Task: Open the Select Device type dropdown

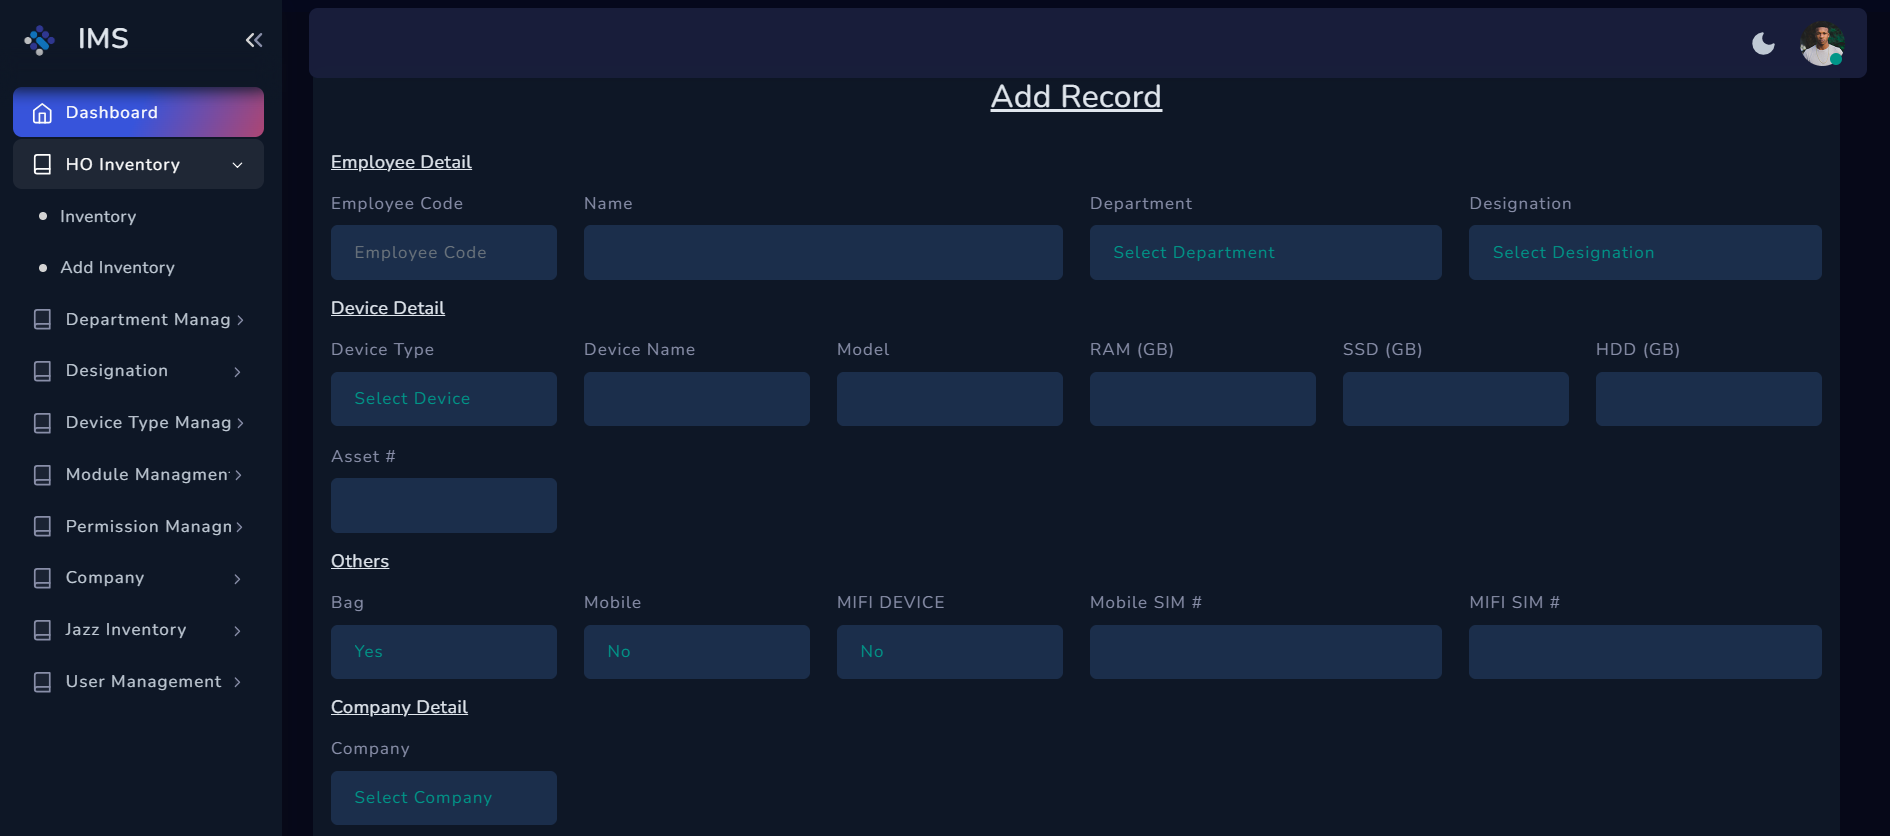Action: (x=443, y=399)
